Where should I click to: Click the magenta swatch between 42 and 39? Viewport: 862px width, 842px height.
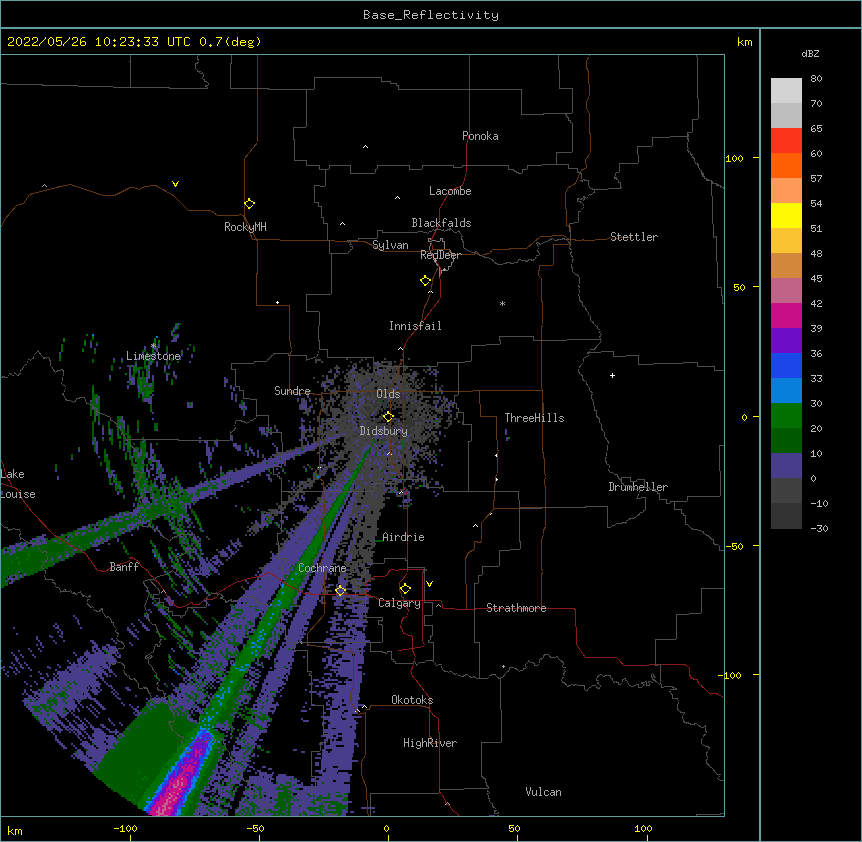pos(786,315)
